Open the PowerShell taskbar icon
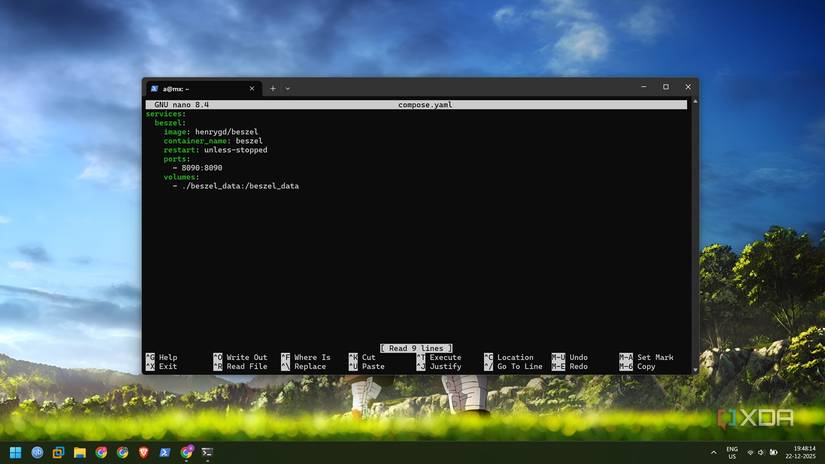Viewport: 825px width, 464px height. [165, 452]
